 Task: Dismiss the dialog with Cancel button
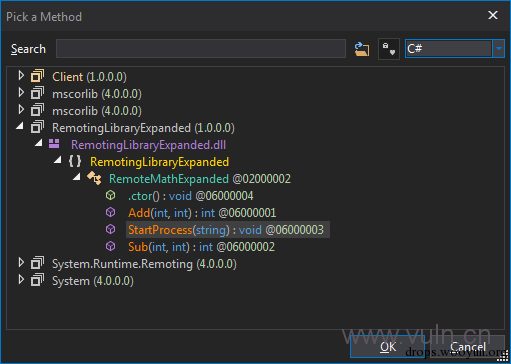coord(467,347)
